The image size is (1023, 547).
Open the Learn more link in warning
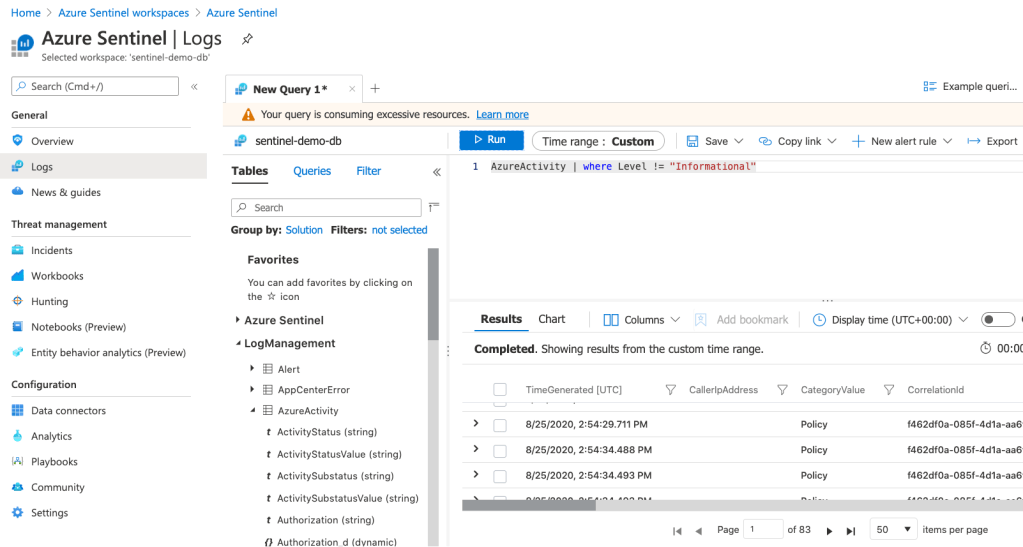pos(502,115)
